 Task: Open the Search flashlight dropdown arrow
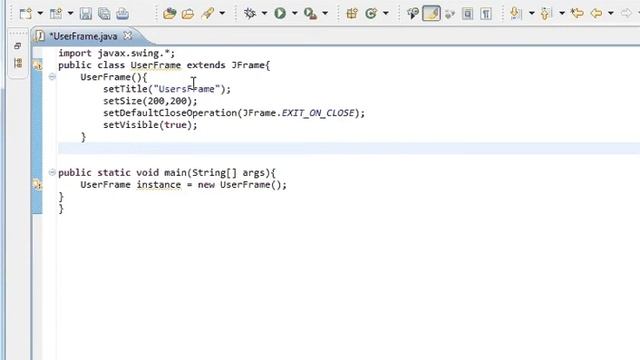point(222,13)
